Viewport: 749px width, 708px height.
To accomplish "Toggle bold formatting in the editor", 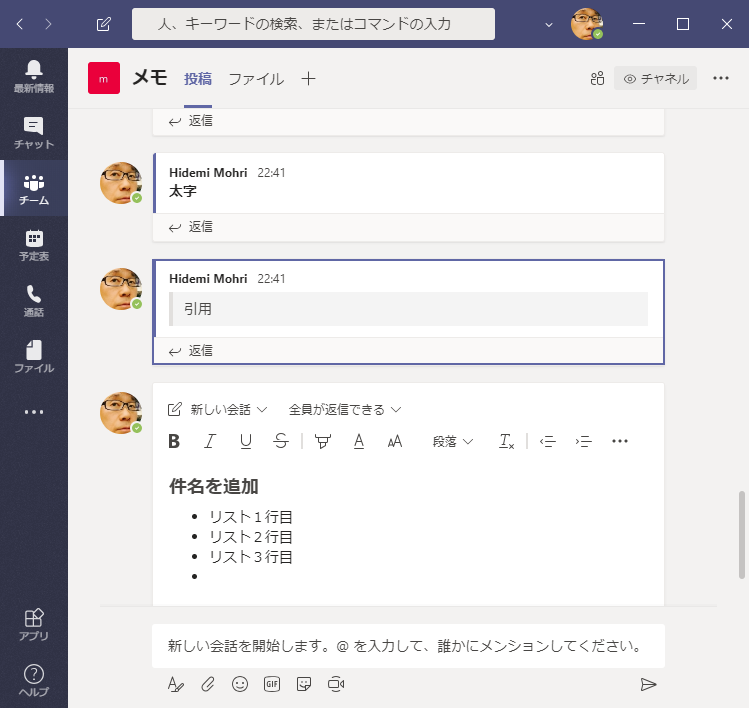I will coord(174,441).
